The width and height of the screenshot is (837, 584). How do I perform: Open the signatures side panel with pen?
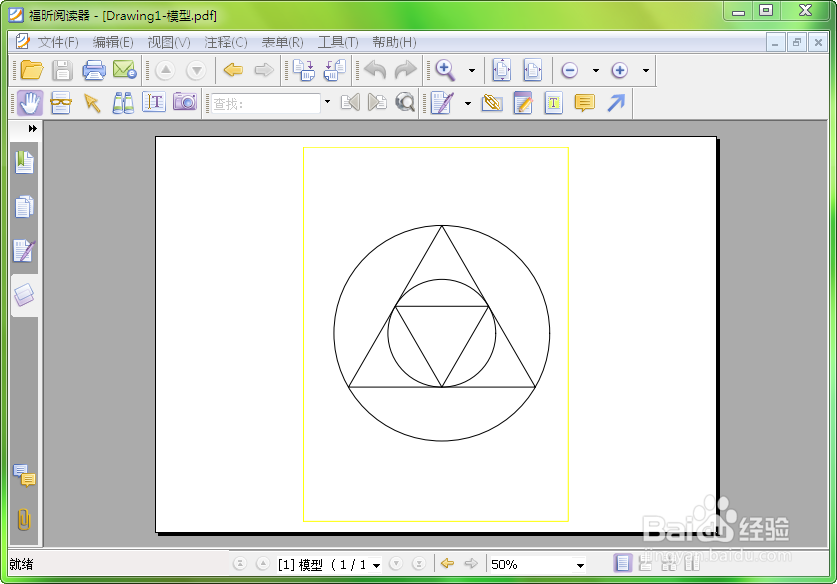point(24,251)
